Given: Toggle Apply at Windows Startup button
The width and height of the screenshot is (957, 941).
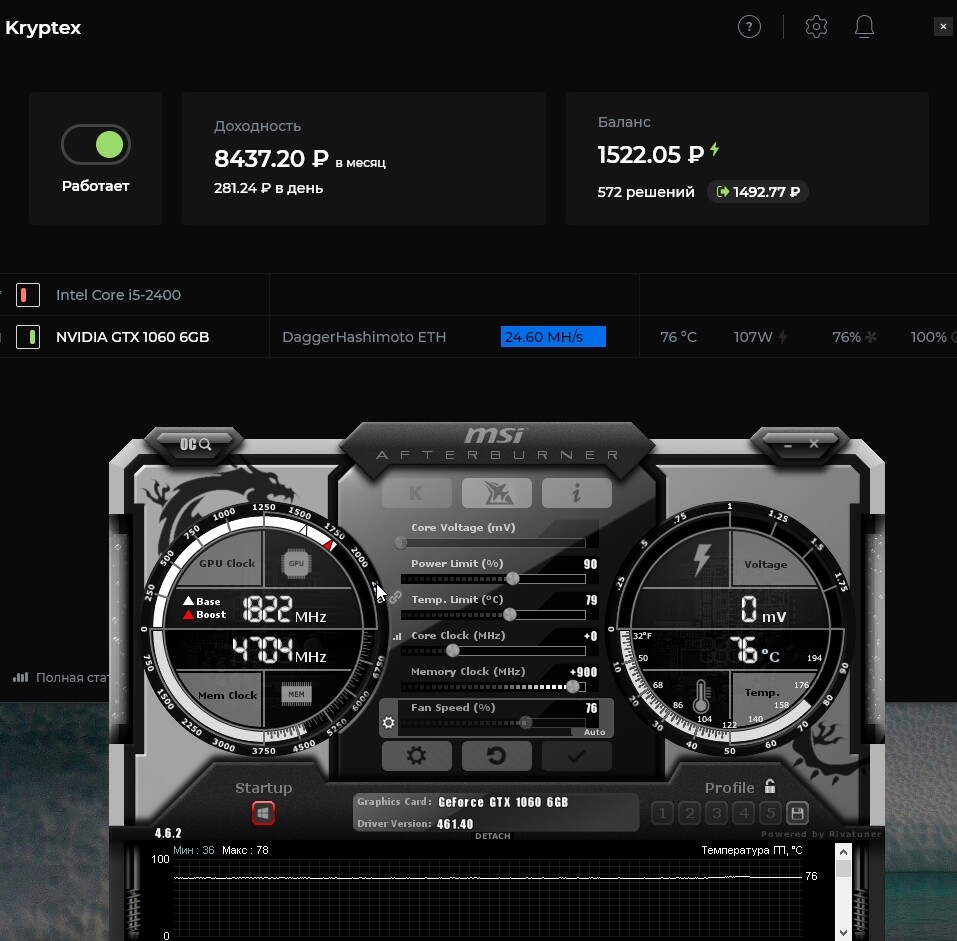Looking at the screenshot, I should 263,814.
